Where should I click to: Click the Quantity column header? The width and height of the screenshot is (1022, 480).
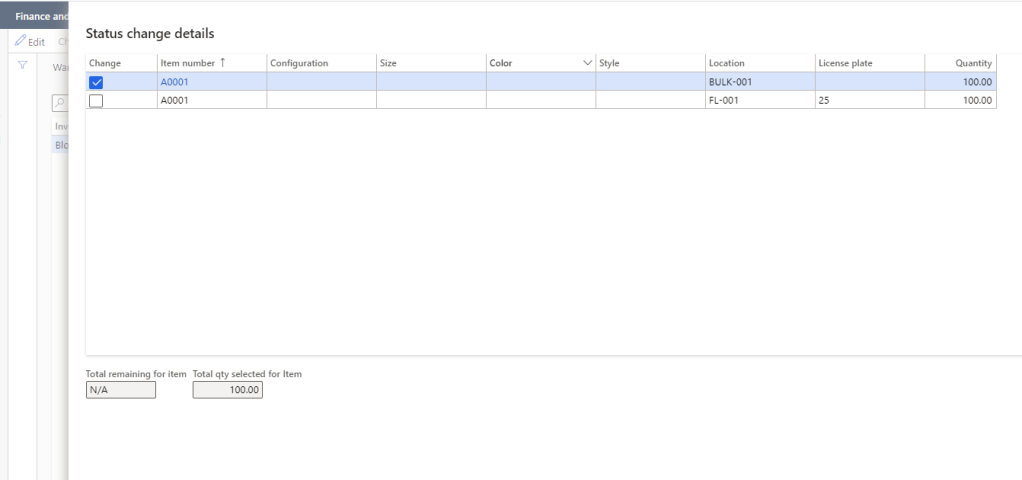(973, 63)
